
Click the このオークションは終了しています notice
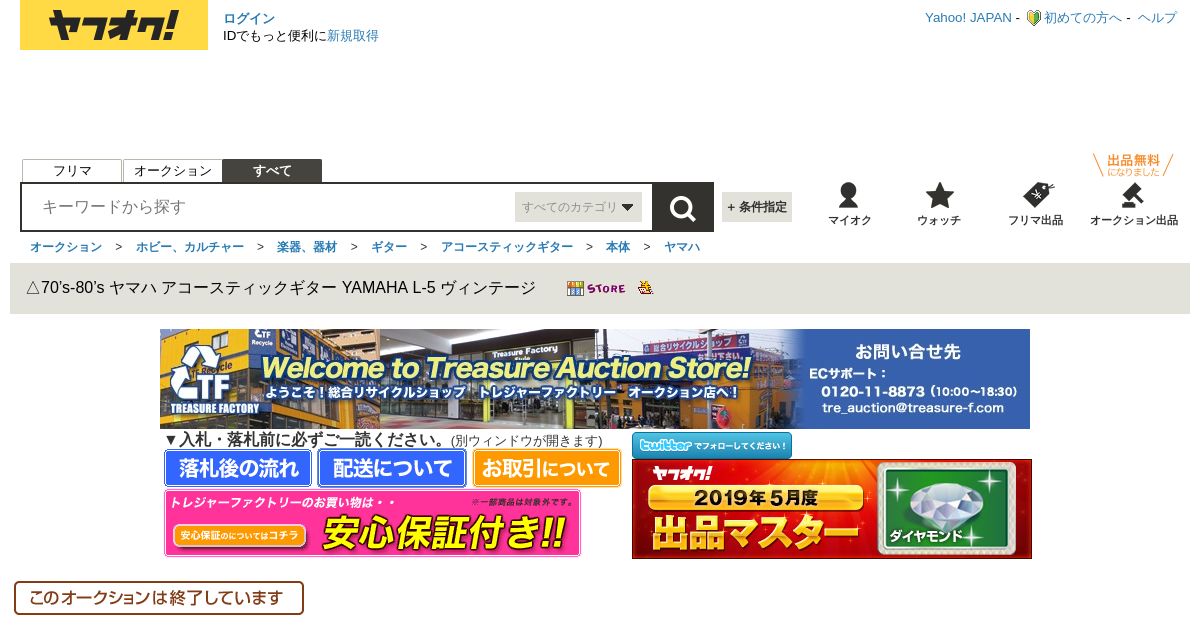[x=158, y=598]
